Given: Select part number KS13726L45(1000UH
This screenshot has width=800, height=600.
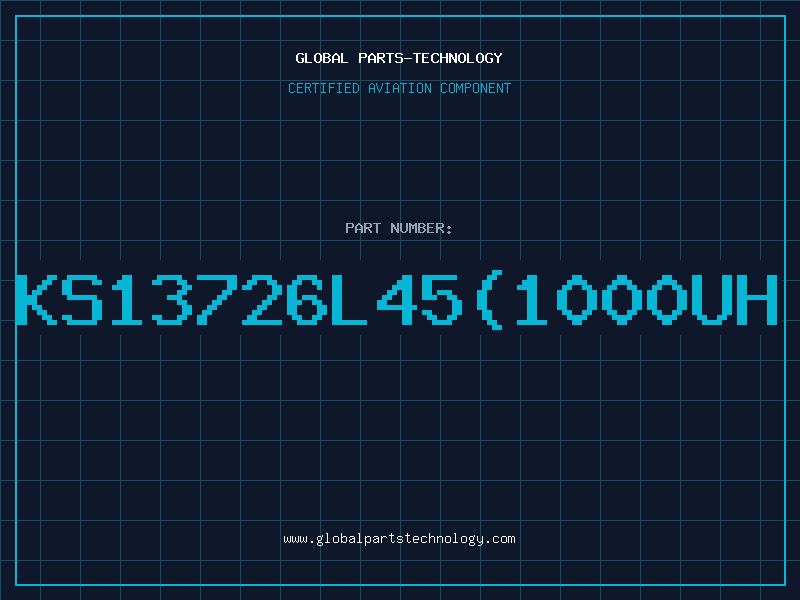Looking at the screenshot, I should [x=397, y=300].
